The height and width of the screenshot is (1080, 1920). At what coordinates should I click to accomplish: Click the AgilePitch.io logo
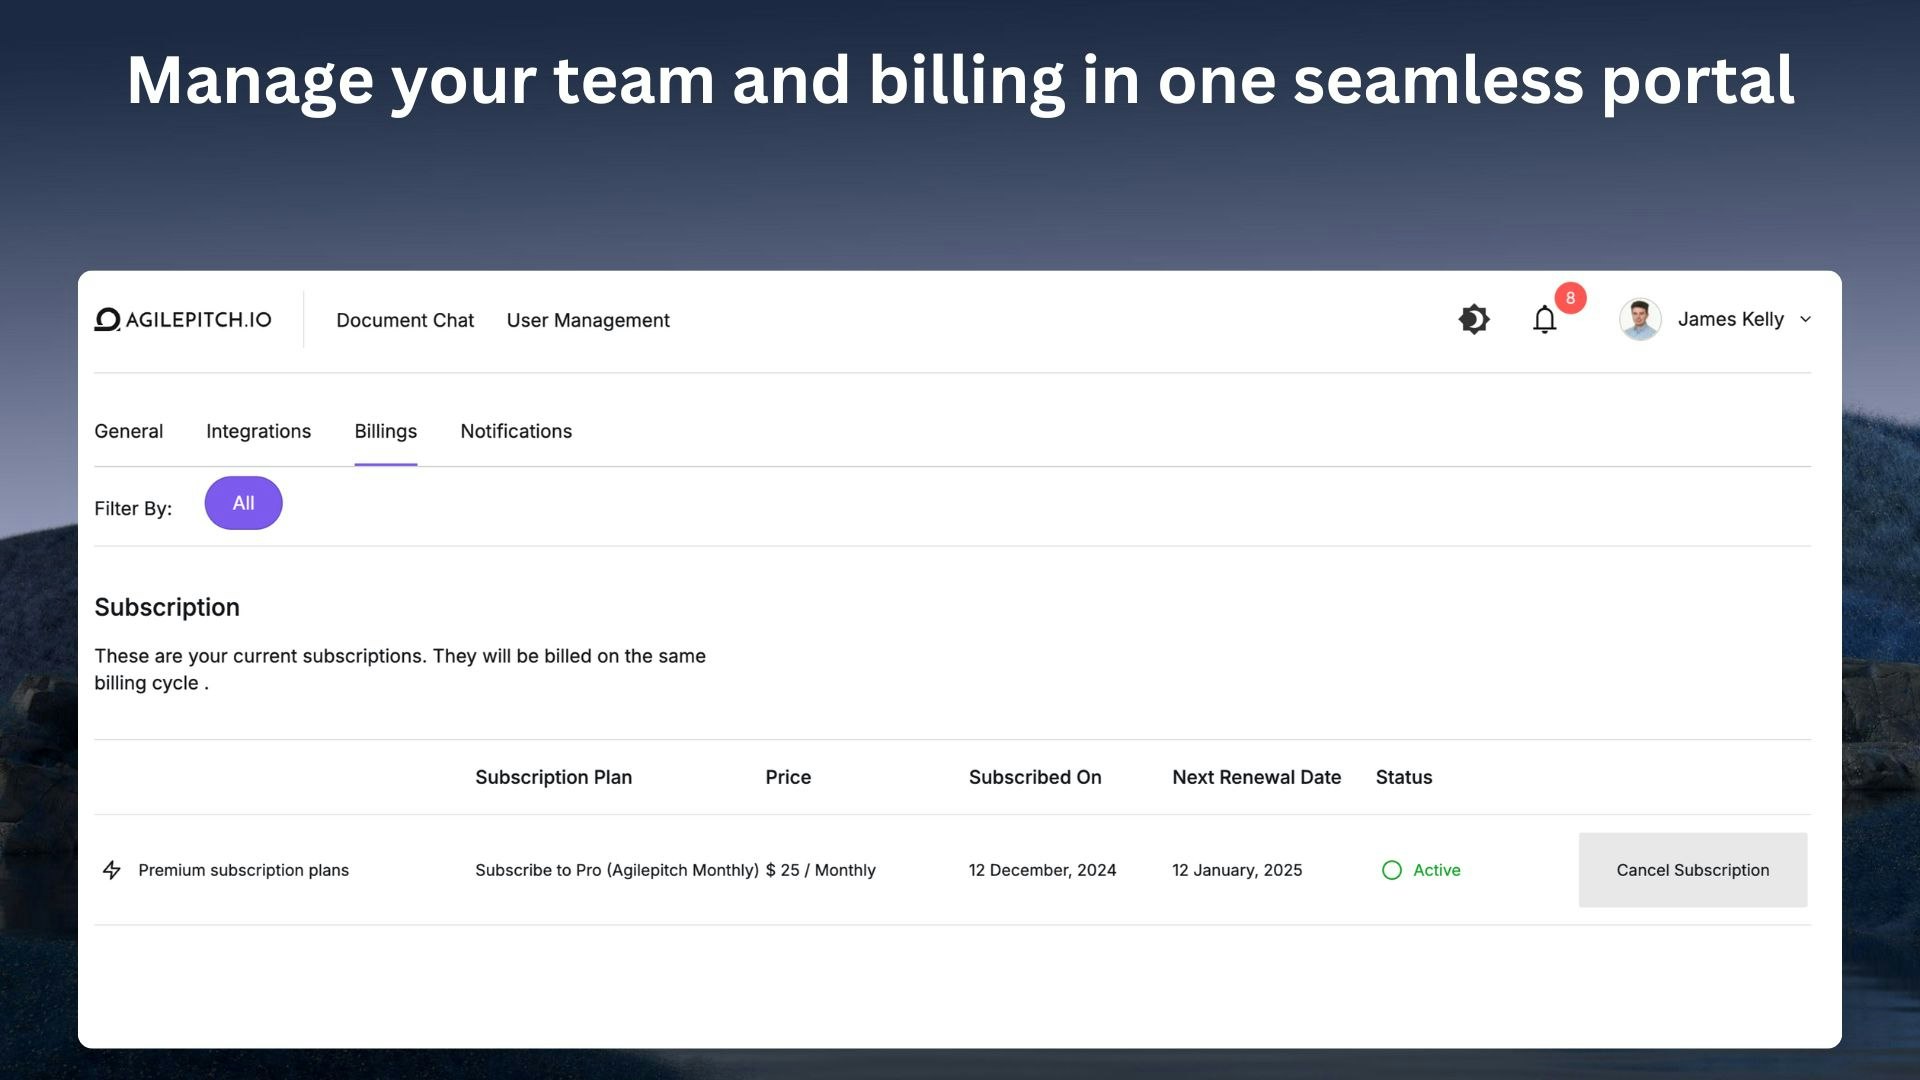183,320
